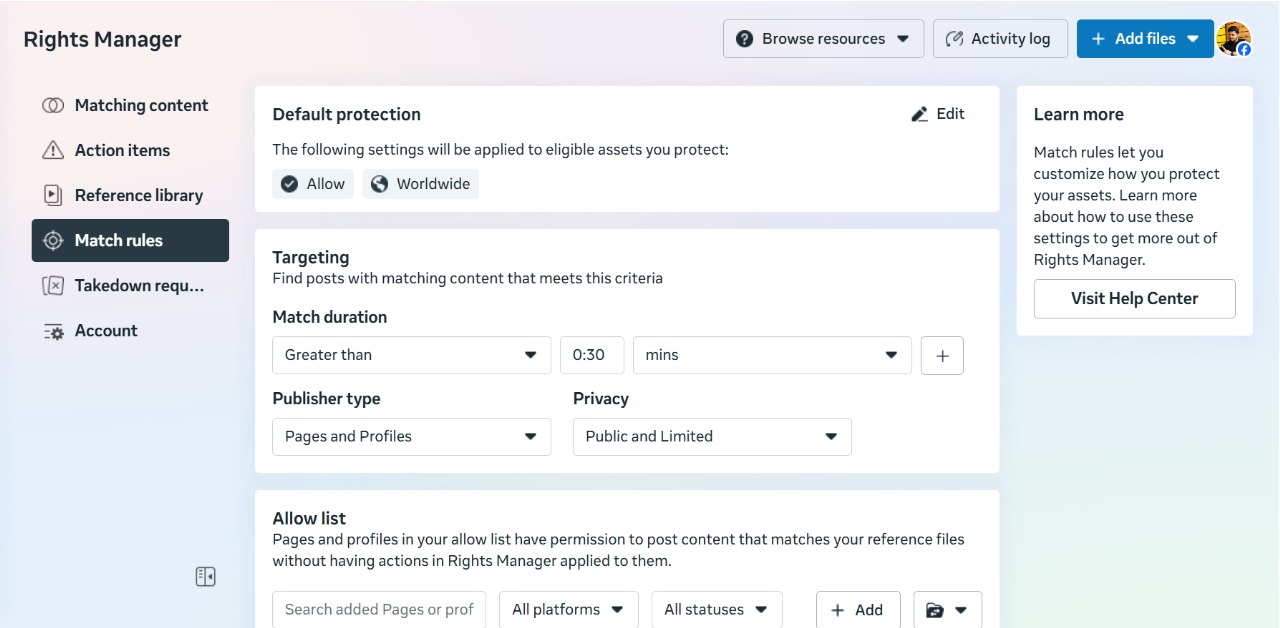The height and width of the screenshot is (628, 1280).
Task: Click the Visit Help Center button
Action: coord(1134,299)
